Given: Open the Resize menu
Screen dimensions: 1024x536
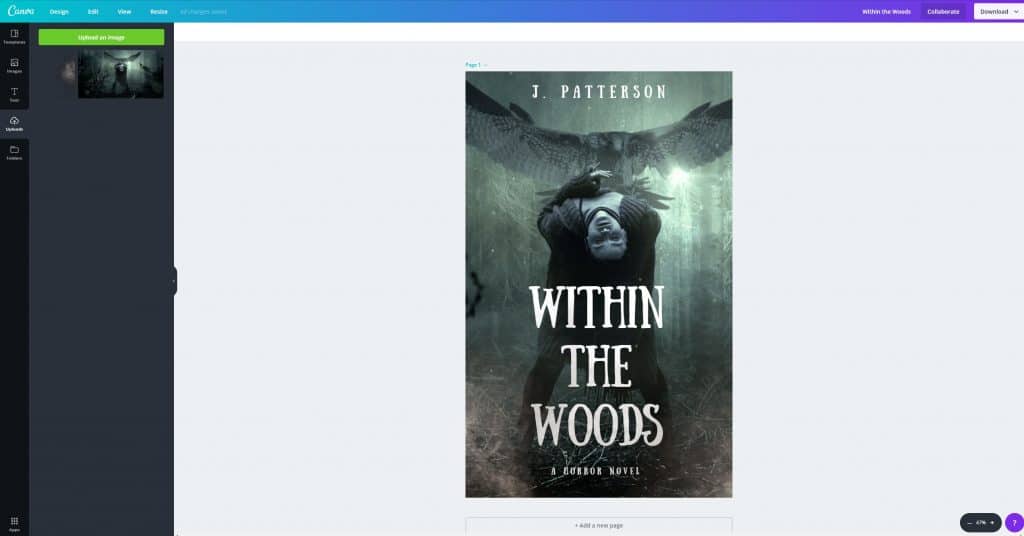Looking at the screenshot, I should (x=159, y=12).
